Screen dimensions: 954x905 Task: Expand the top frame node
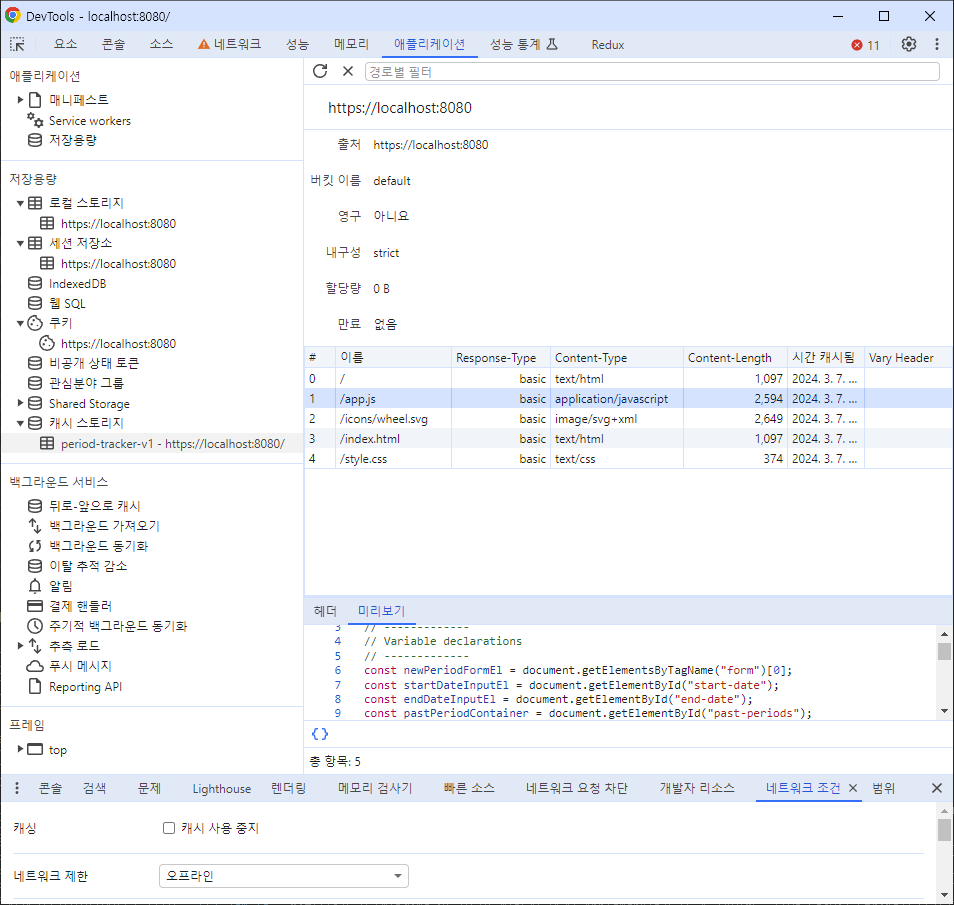point(20,749)
